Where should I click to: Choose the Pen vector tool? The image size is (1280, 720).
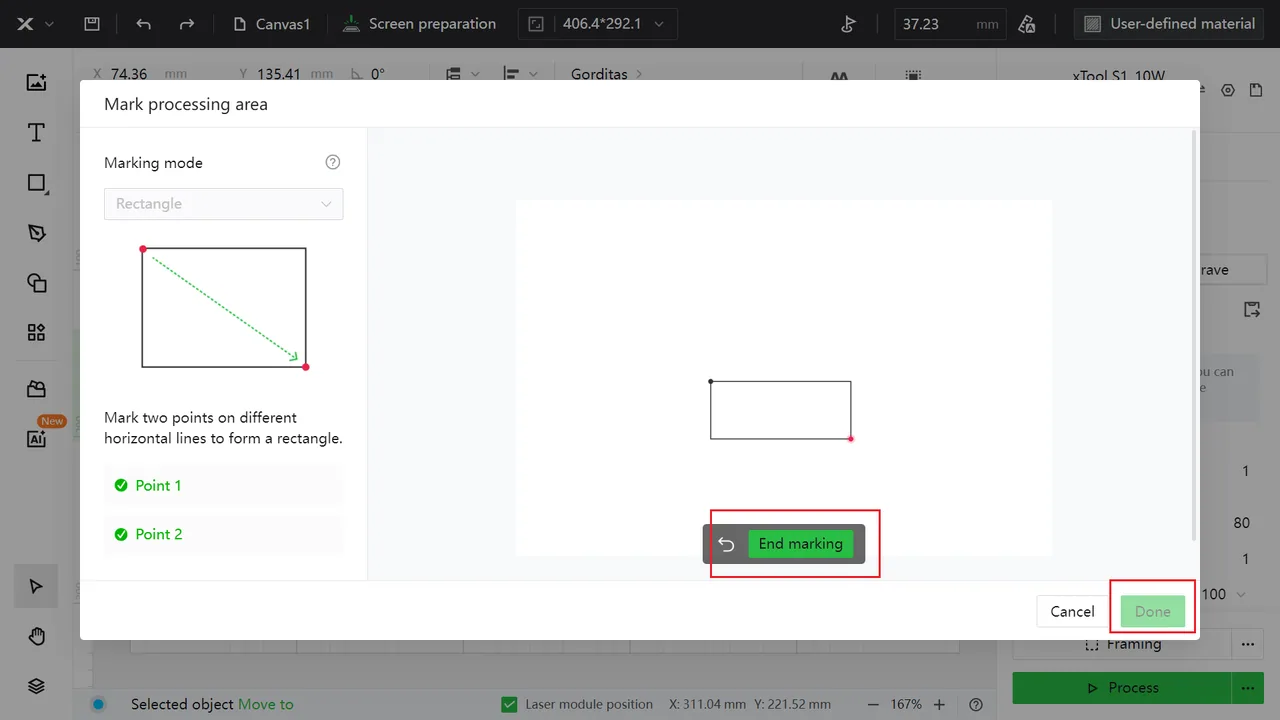[x=36, y=233]
